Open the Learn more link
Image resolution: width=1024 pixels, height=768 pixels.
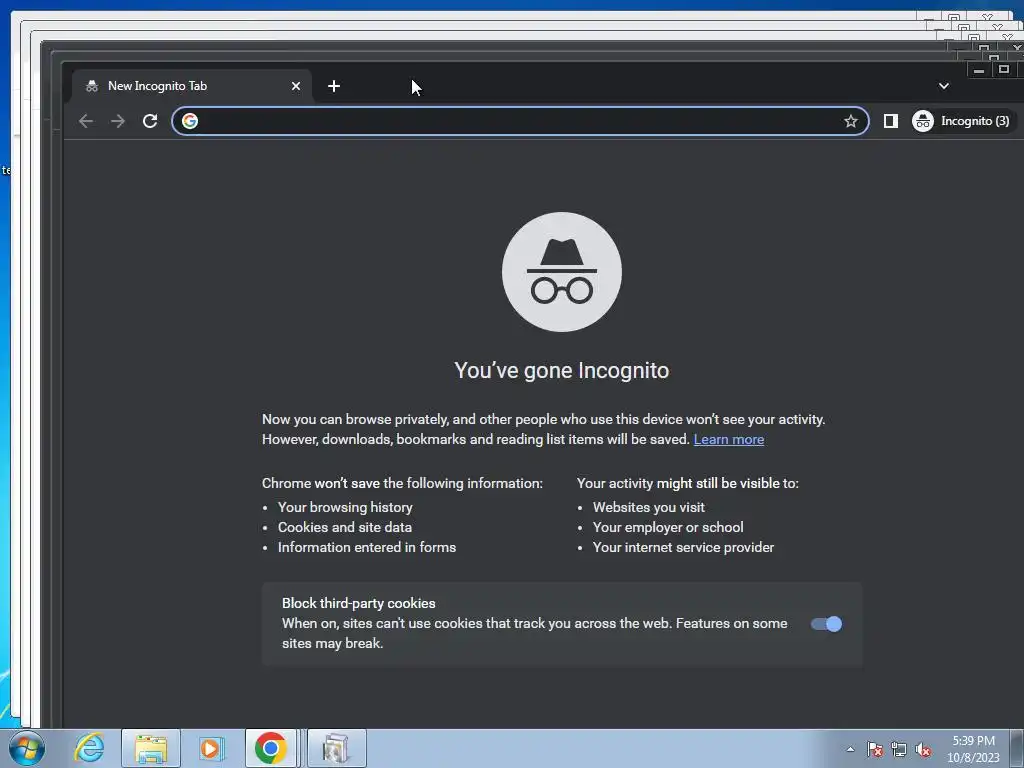point(729,440)
